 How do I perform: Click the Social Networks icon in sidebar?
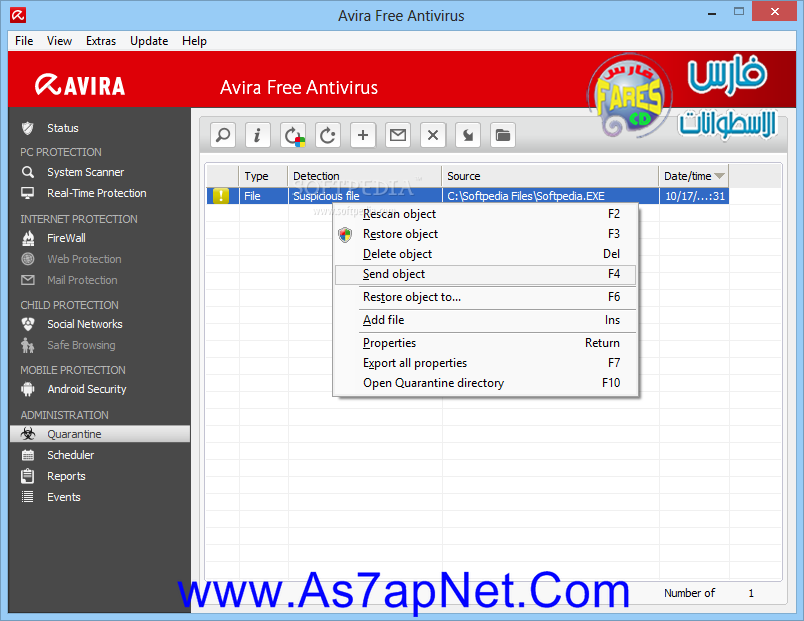point(28,324)
